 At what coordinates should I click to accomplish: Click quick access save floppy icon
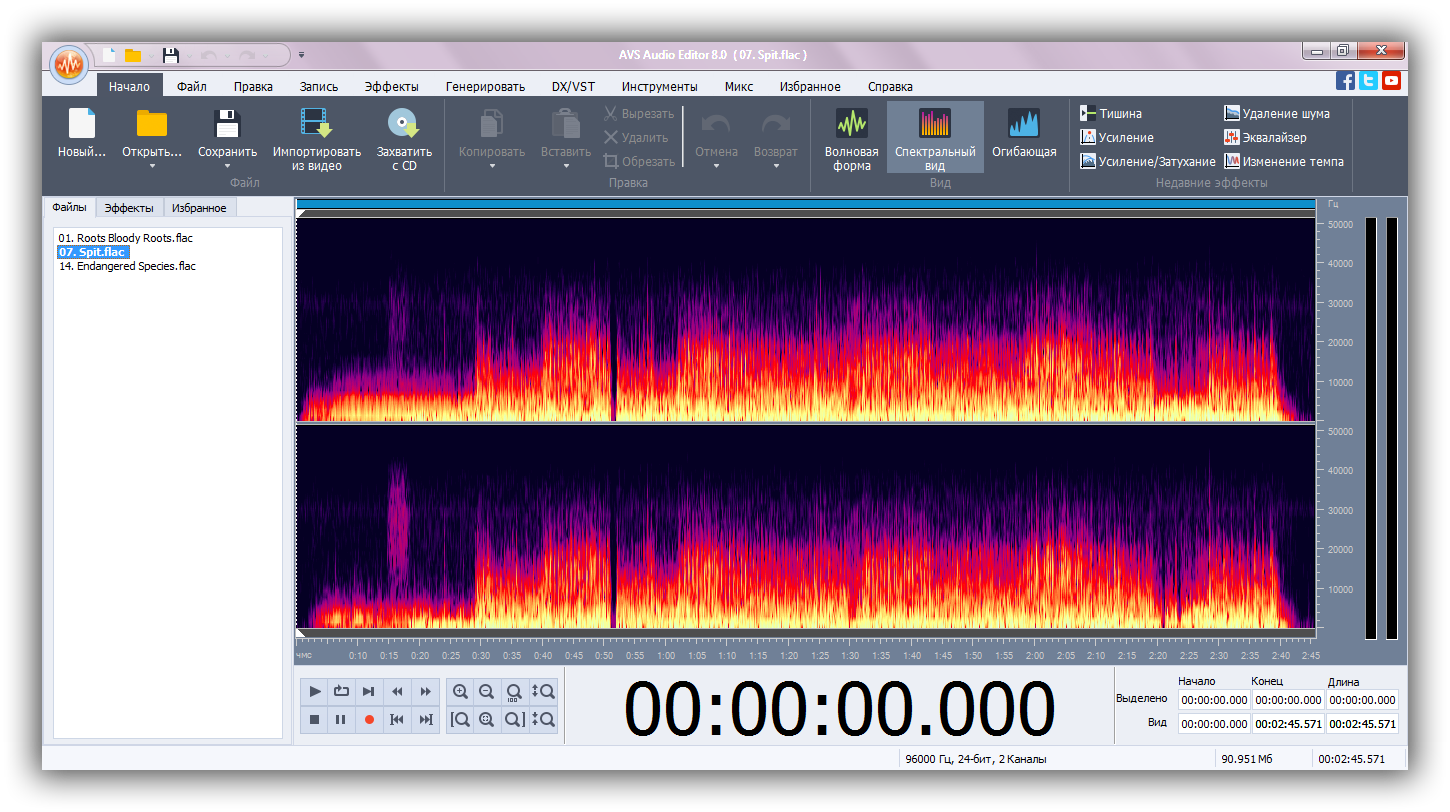coord(171,55)
